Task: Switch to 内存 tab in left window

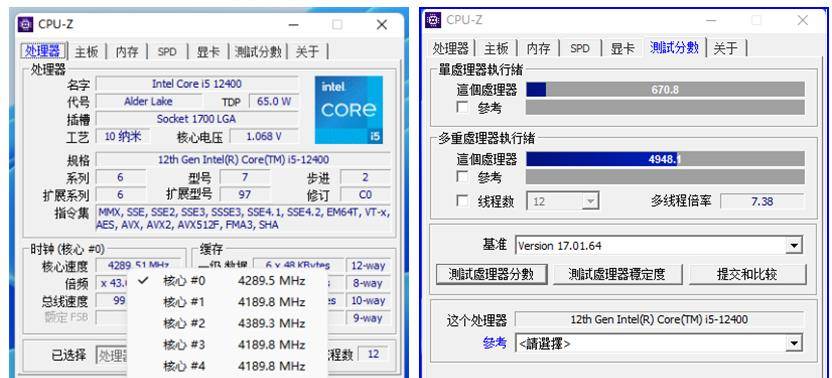Action: click(127, 51)
